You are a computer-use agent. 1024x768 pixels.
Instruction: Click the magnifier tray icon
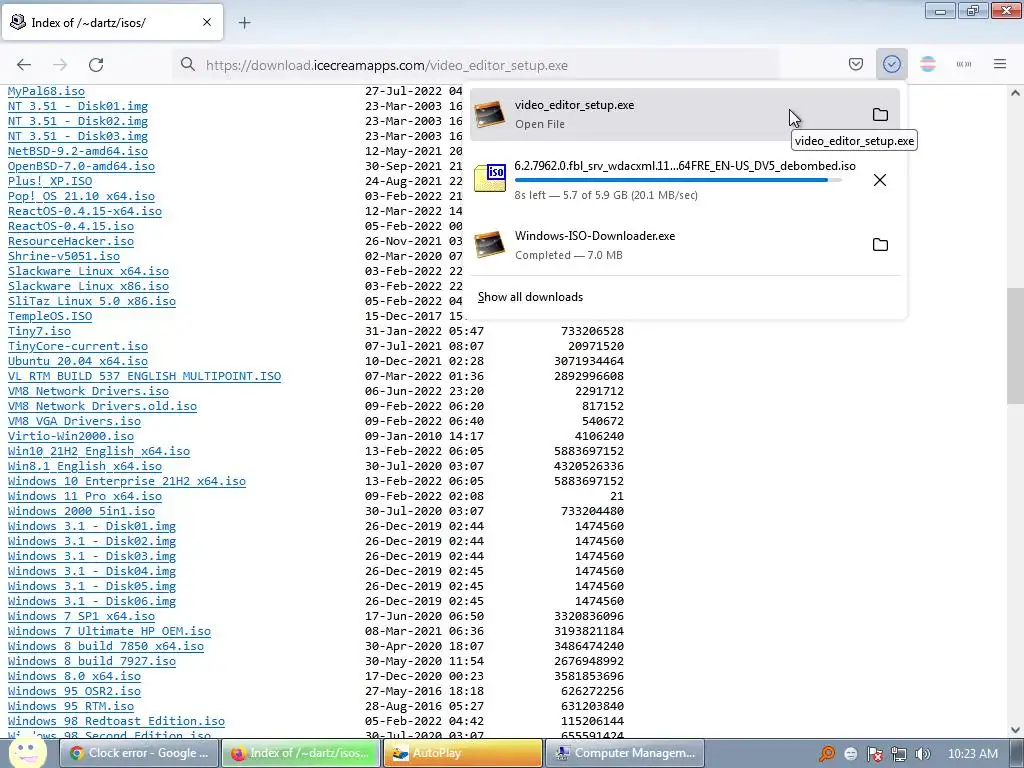point(827,754)
